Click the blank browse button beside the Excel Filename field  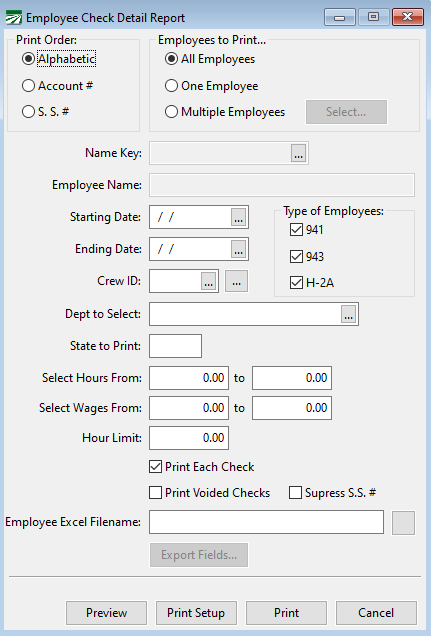click(x=403, y=522)
